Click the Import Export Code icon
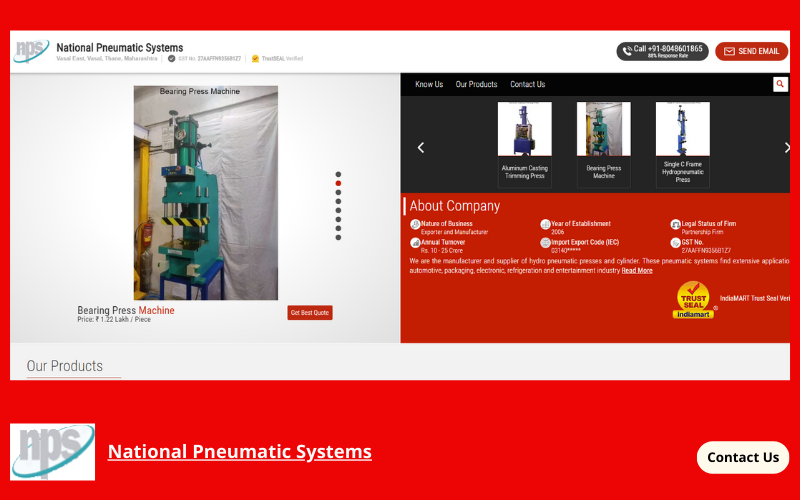The height and width of the screenshot is (500, 800). [545, 243]
